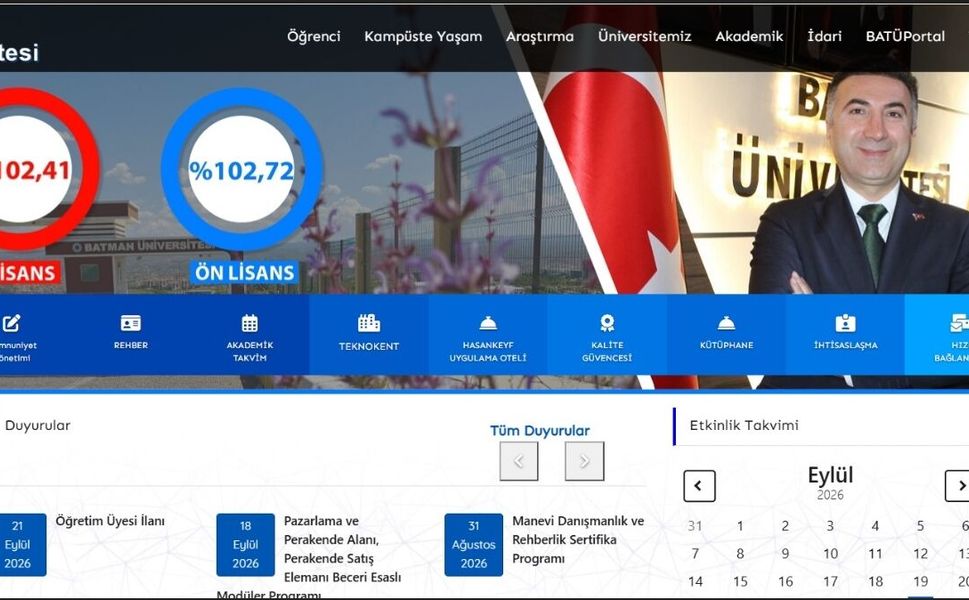This screenshot has width=969, height=600.
Task: Go to next announcements with right arrow
Action: point(585,461)
